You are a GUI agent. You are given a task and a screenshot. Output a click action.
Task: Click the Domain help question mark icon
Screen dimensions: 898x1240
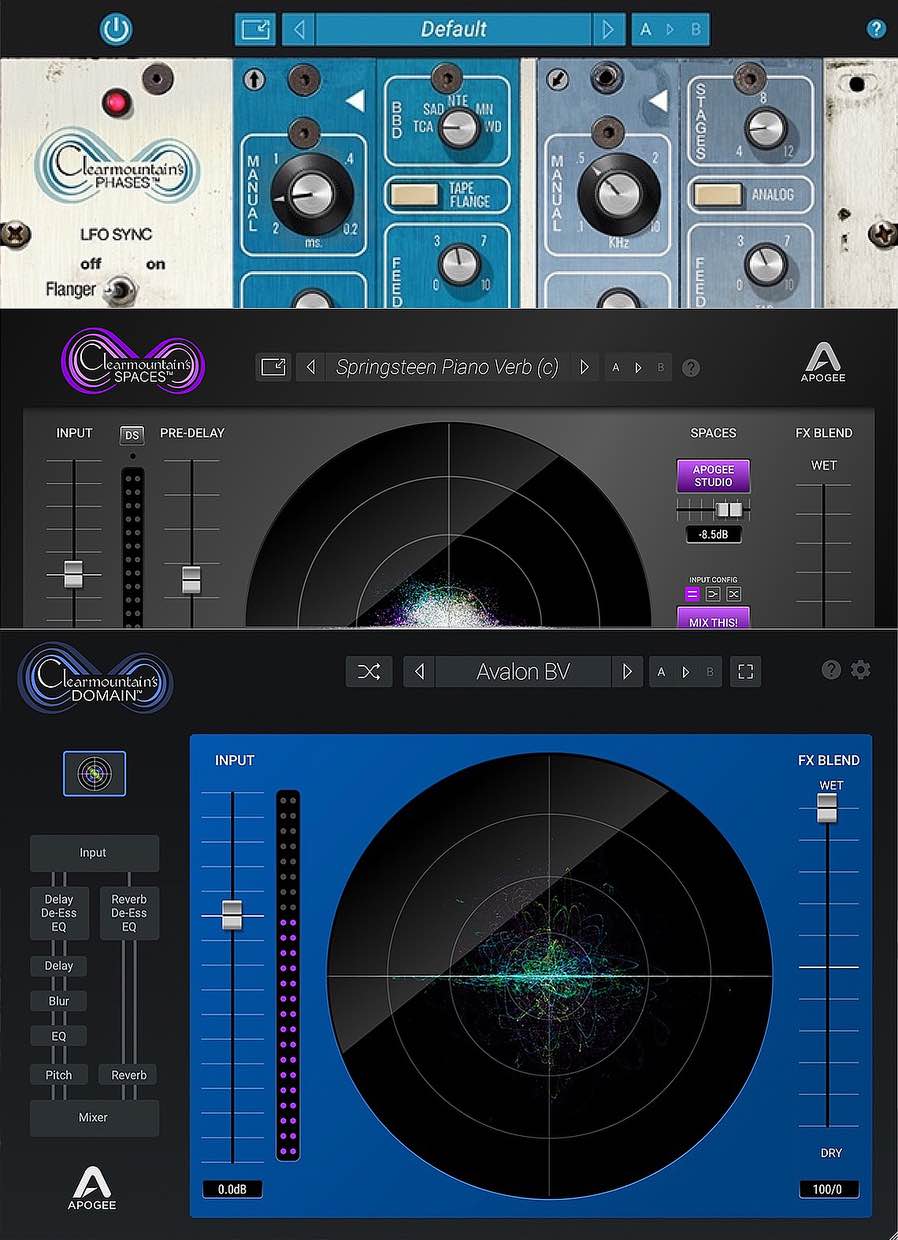point(831,670)
